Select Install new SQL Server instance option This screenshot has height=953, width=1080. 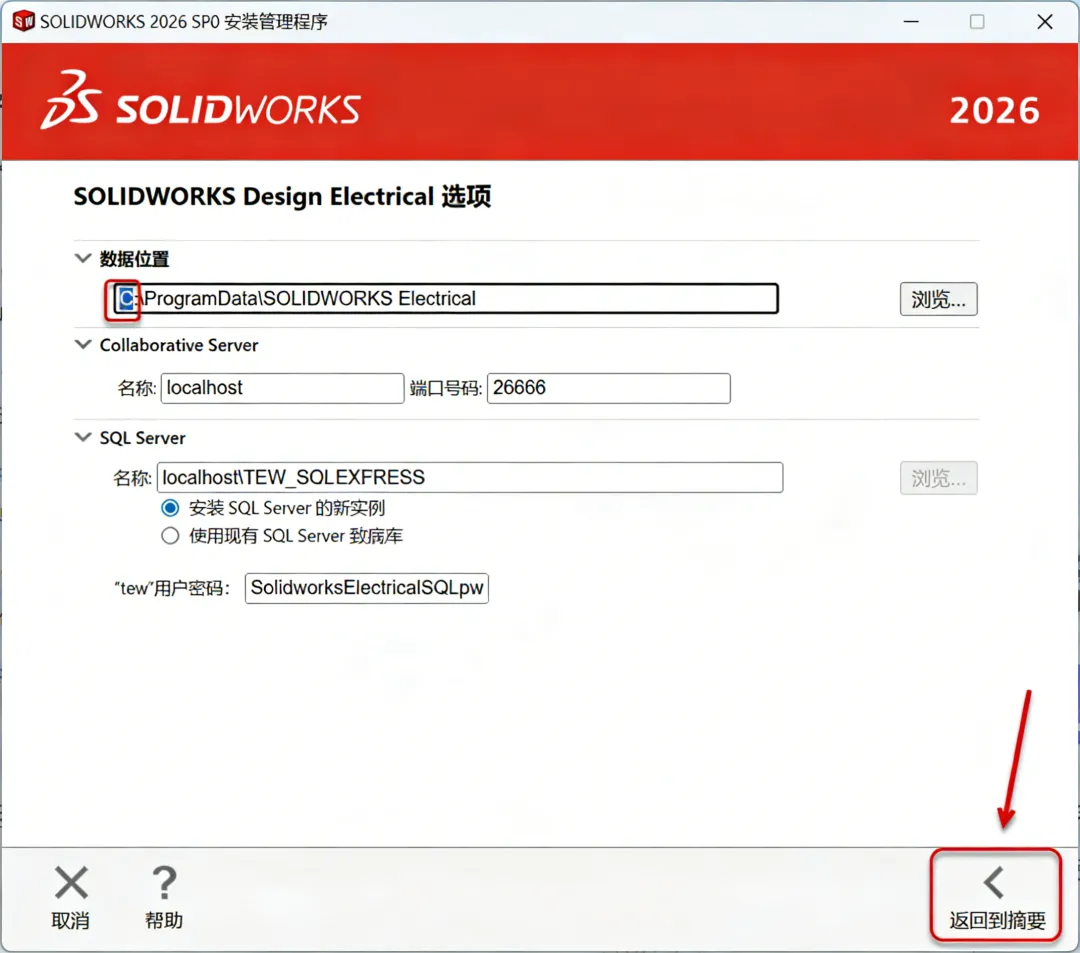[170, 508]
